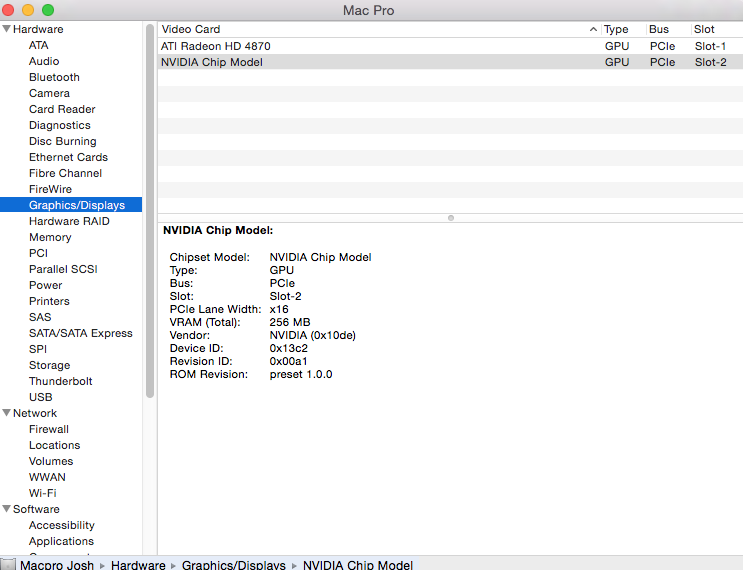Click the Network category label
The width and height of the screenshot is (743, 570).
click(35, 413)
